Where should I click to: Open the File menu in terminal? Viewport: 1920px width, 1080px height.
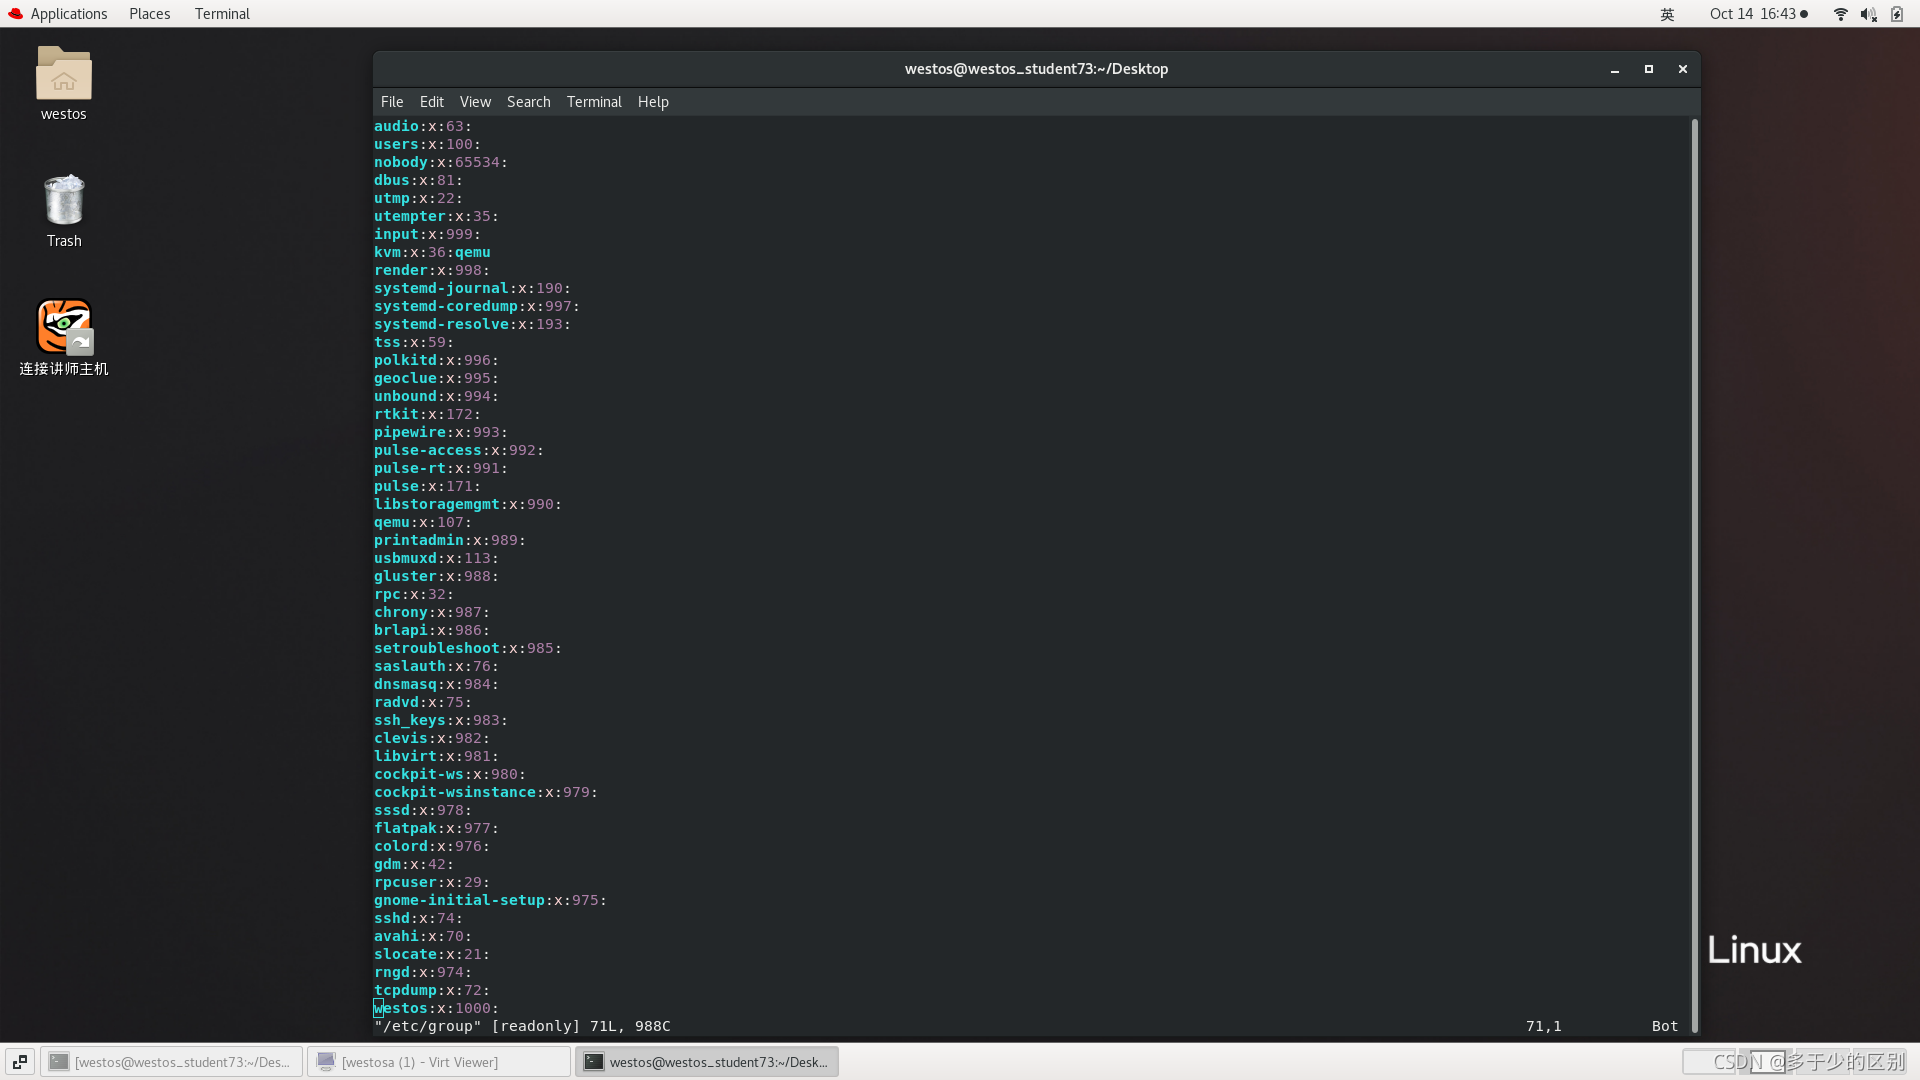[x=391, y=102]
